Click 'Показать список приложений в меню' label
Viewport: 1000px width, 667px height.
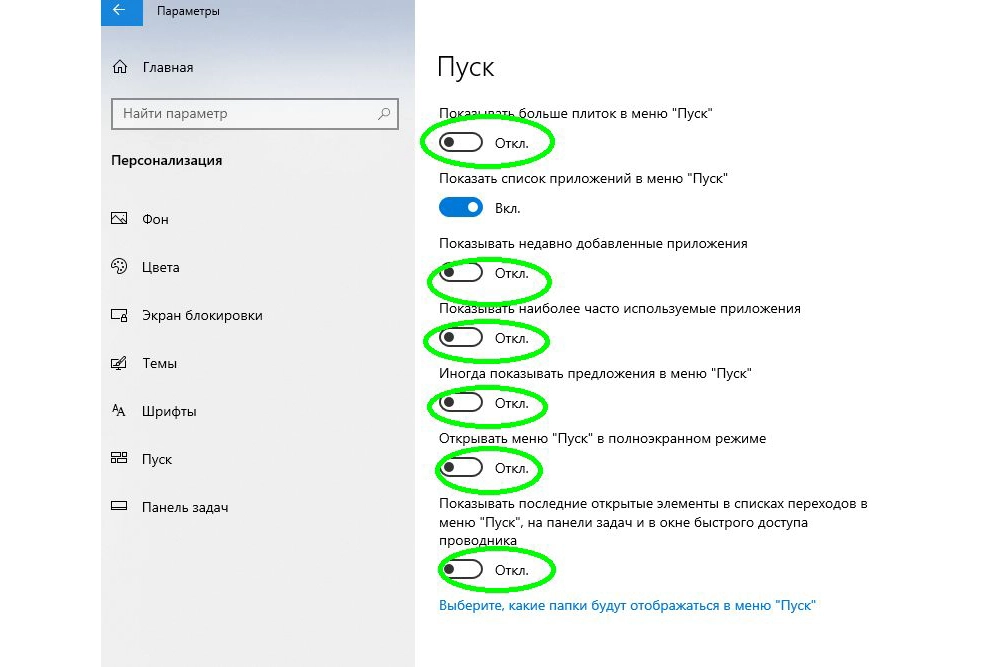tap(583, 178)
